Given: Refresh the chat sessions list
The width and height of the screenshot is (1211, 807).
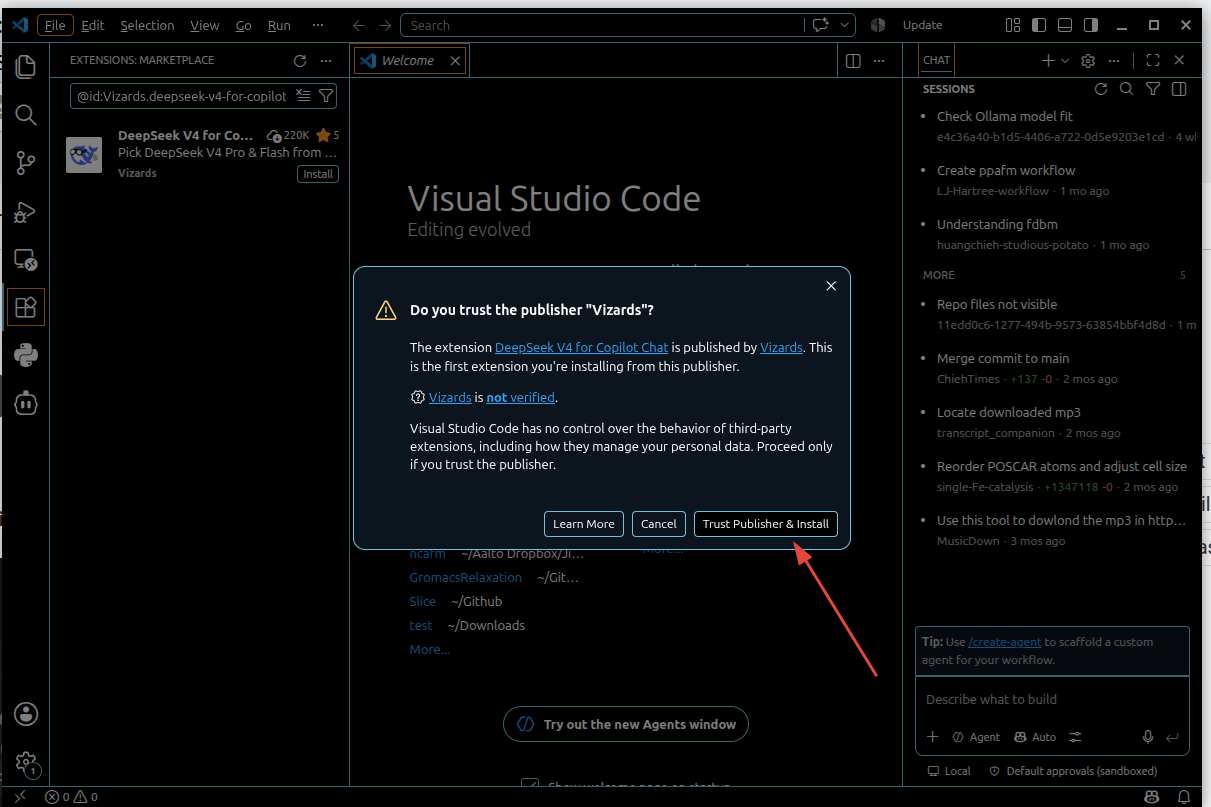Looking at the screenshot, I should [x=1101, y=89].
